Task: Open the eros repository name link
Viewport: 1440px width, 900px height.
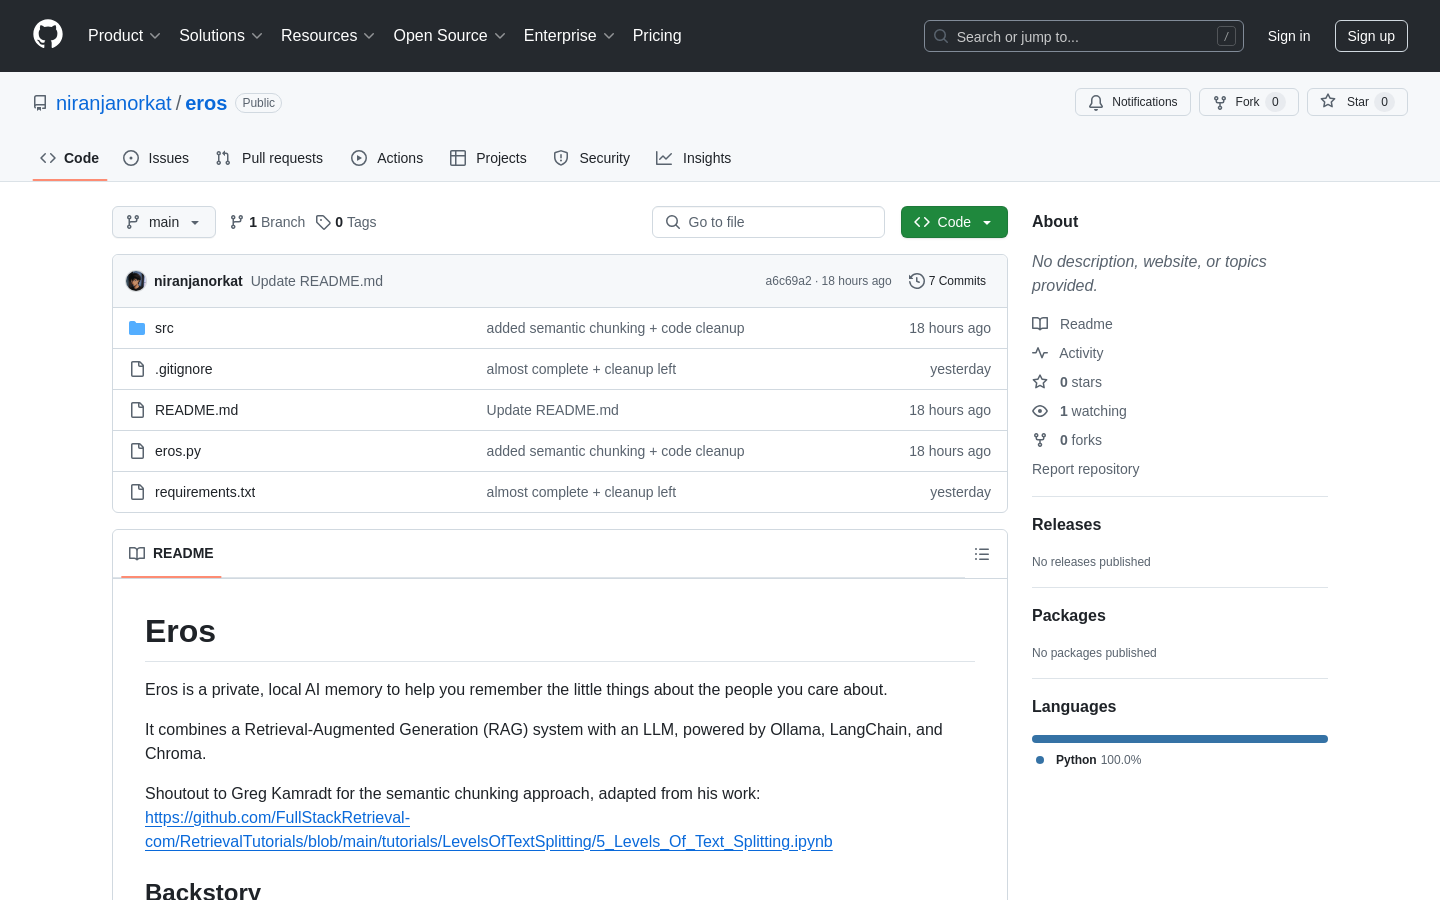Action: pyautogui.click(x=206, y=103)
